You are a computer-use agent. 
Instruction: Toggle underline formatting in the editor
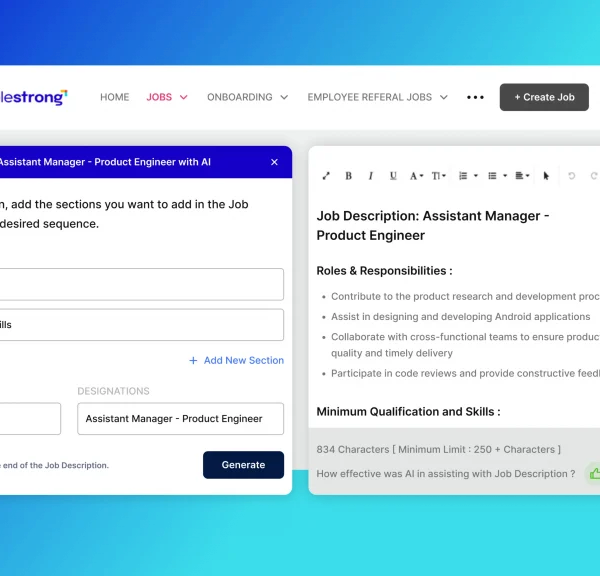point(393,176)
